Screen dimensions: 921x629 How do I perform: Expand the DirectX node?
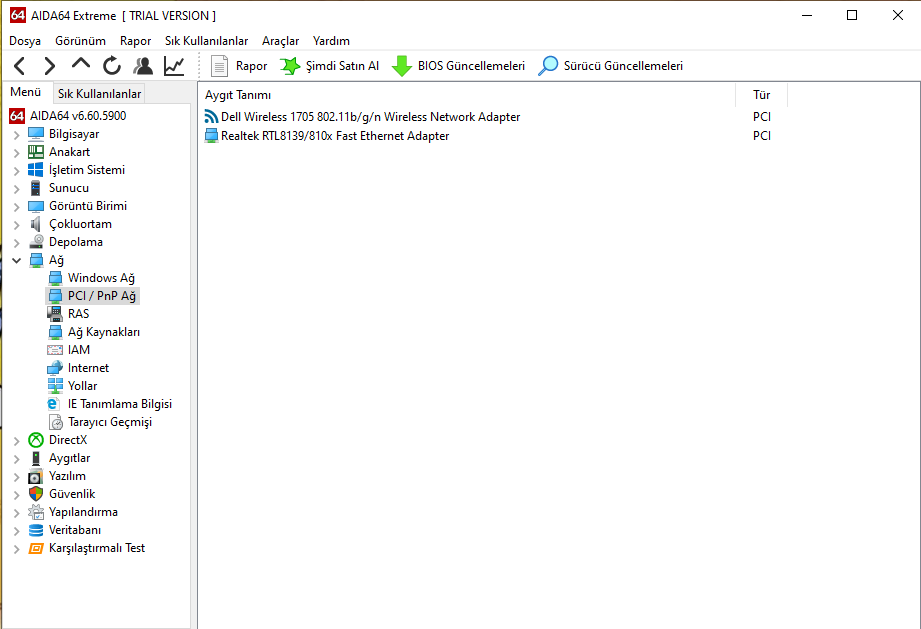tap(16, 441)
